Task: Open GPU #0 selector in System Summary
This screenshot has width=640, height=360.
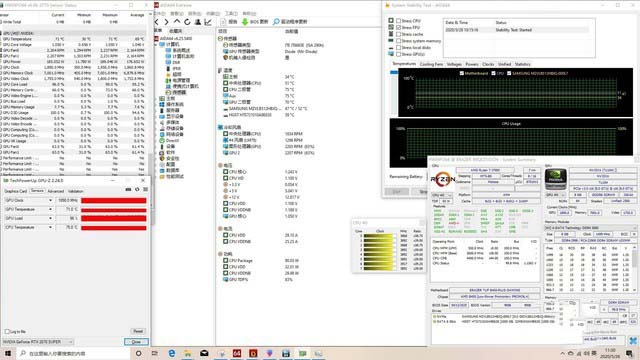Action: (x=555, y=195)
